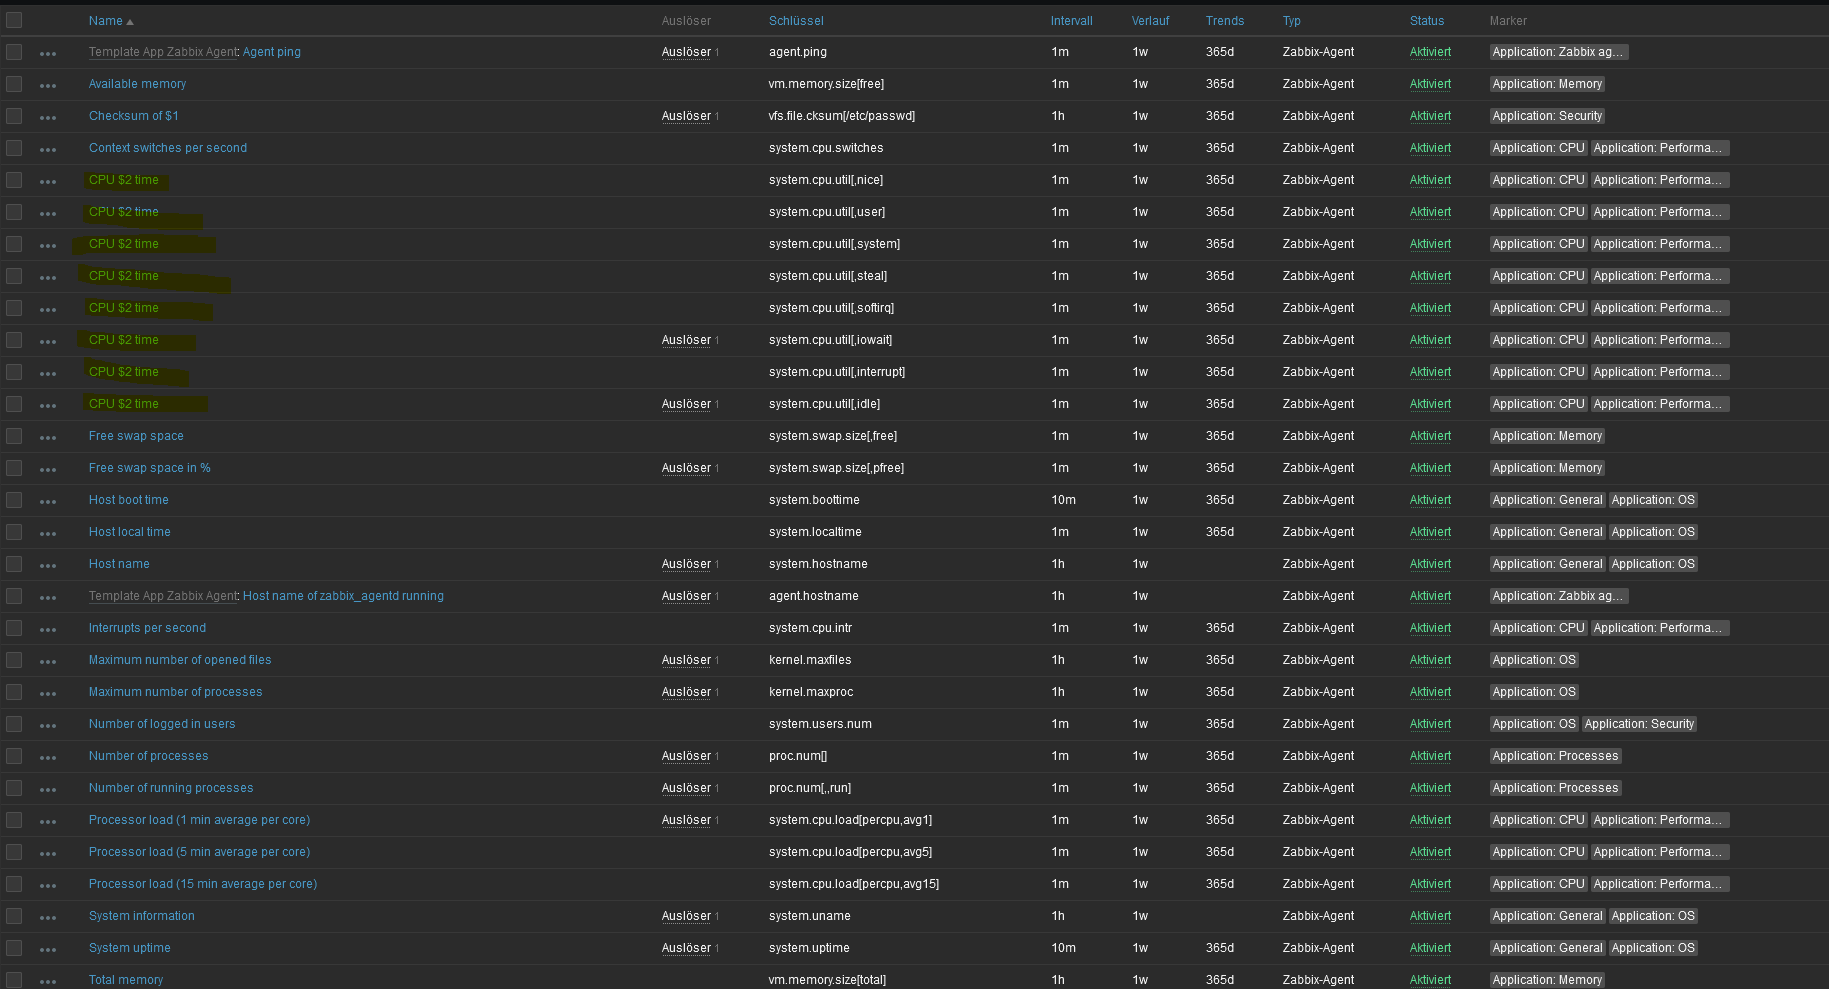The width and height of the screenshot is (1829, 989).
Task: Click Aktiviert status for System uptime
Action: tap(1430, 948)
